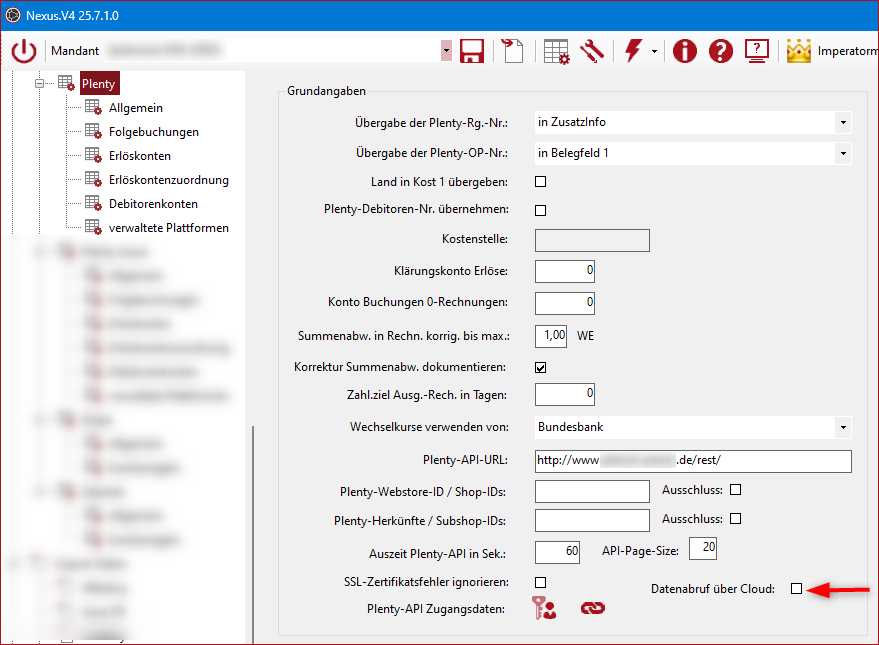Enable Plenty-Debitoren-Nr. übernehmen checkbox
Image resolution: width=879 pixels, height=645 pixels.
point(540,210)
